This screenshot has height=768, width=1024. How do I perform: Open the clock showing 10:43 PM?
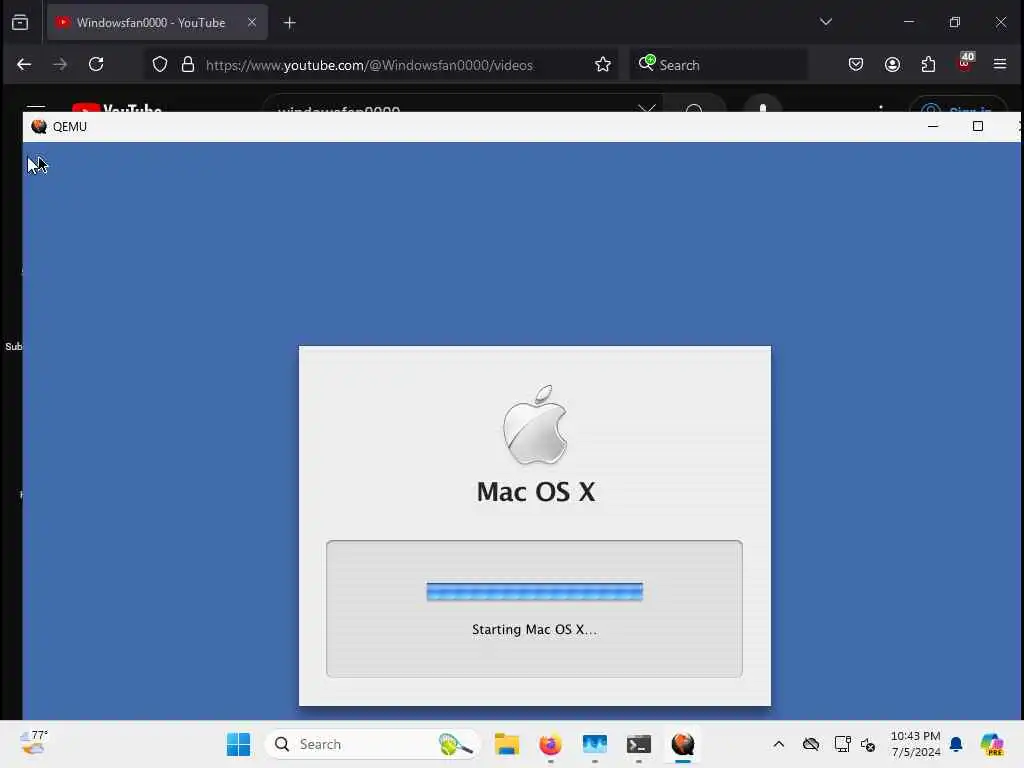pyautogui.click(x=916, y=744)
